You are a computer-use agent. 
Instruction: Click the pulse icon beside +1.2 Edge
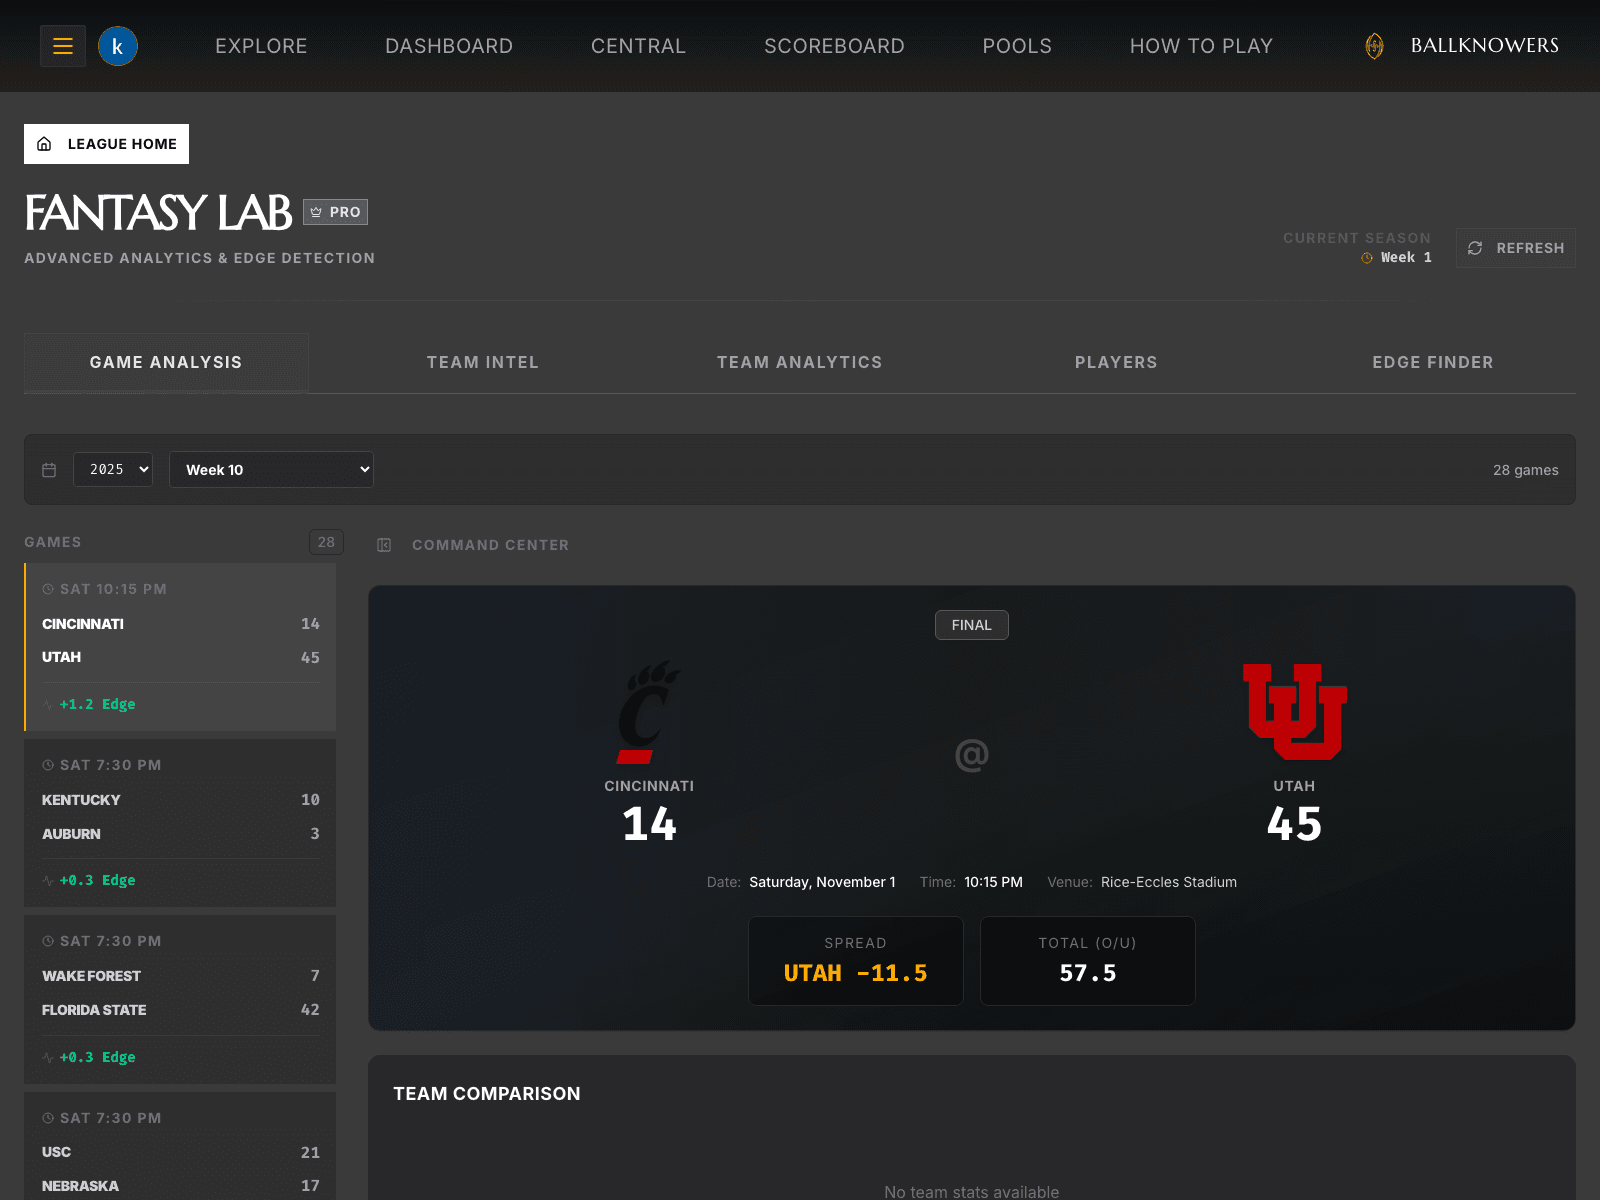(x=48, y=705)
